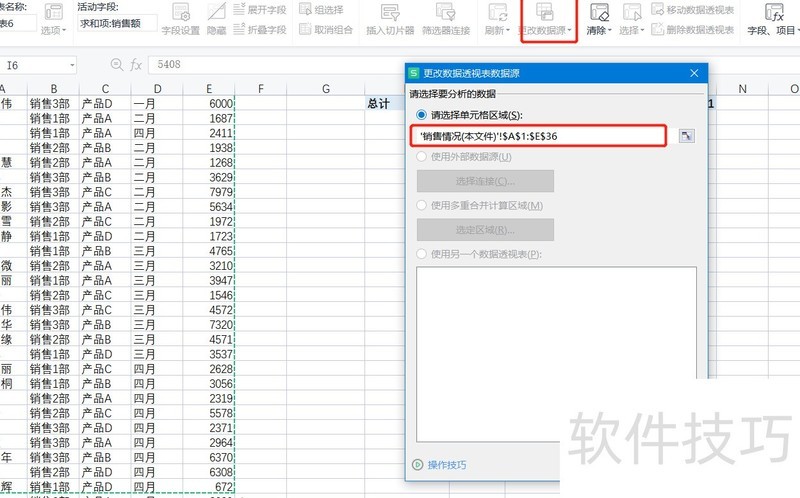
Task: Click the range picker icon beside the data source field
Action: (687, 136)
